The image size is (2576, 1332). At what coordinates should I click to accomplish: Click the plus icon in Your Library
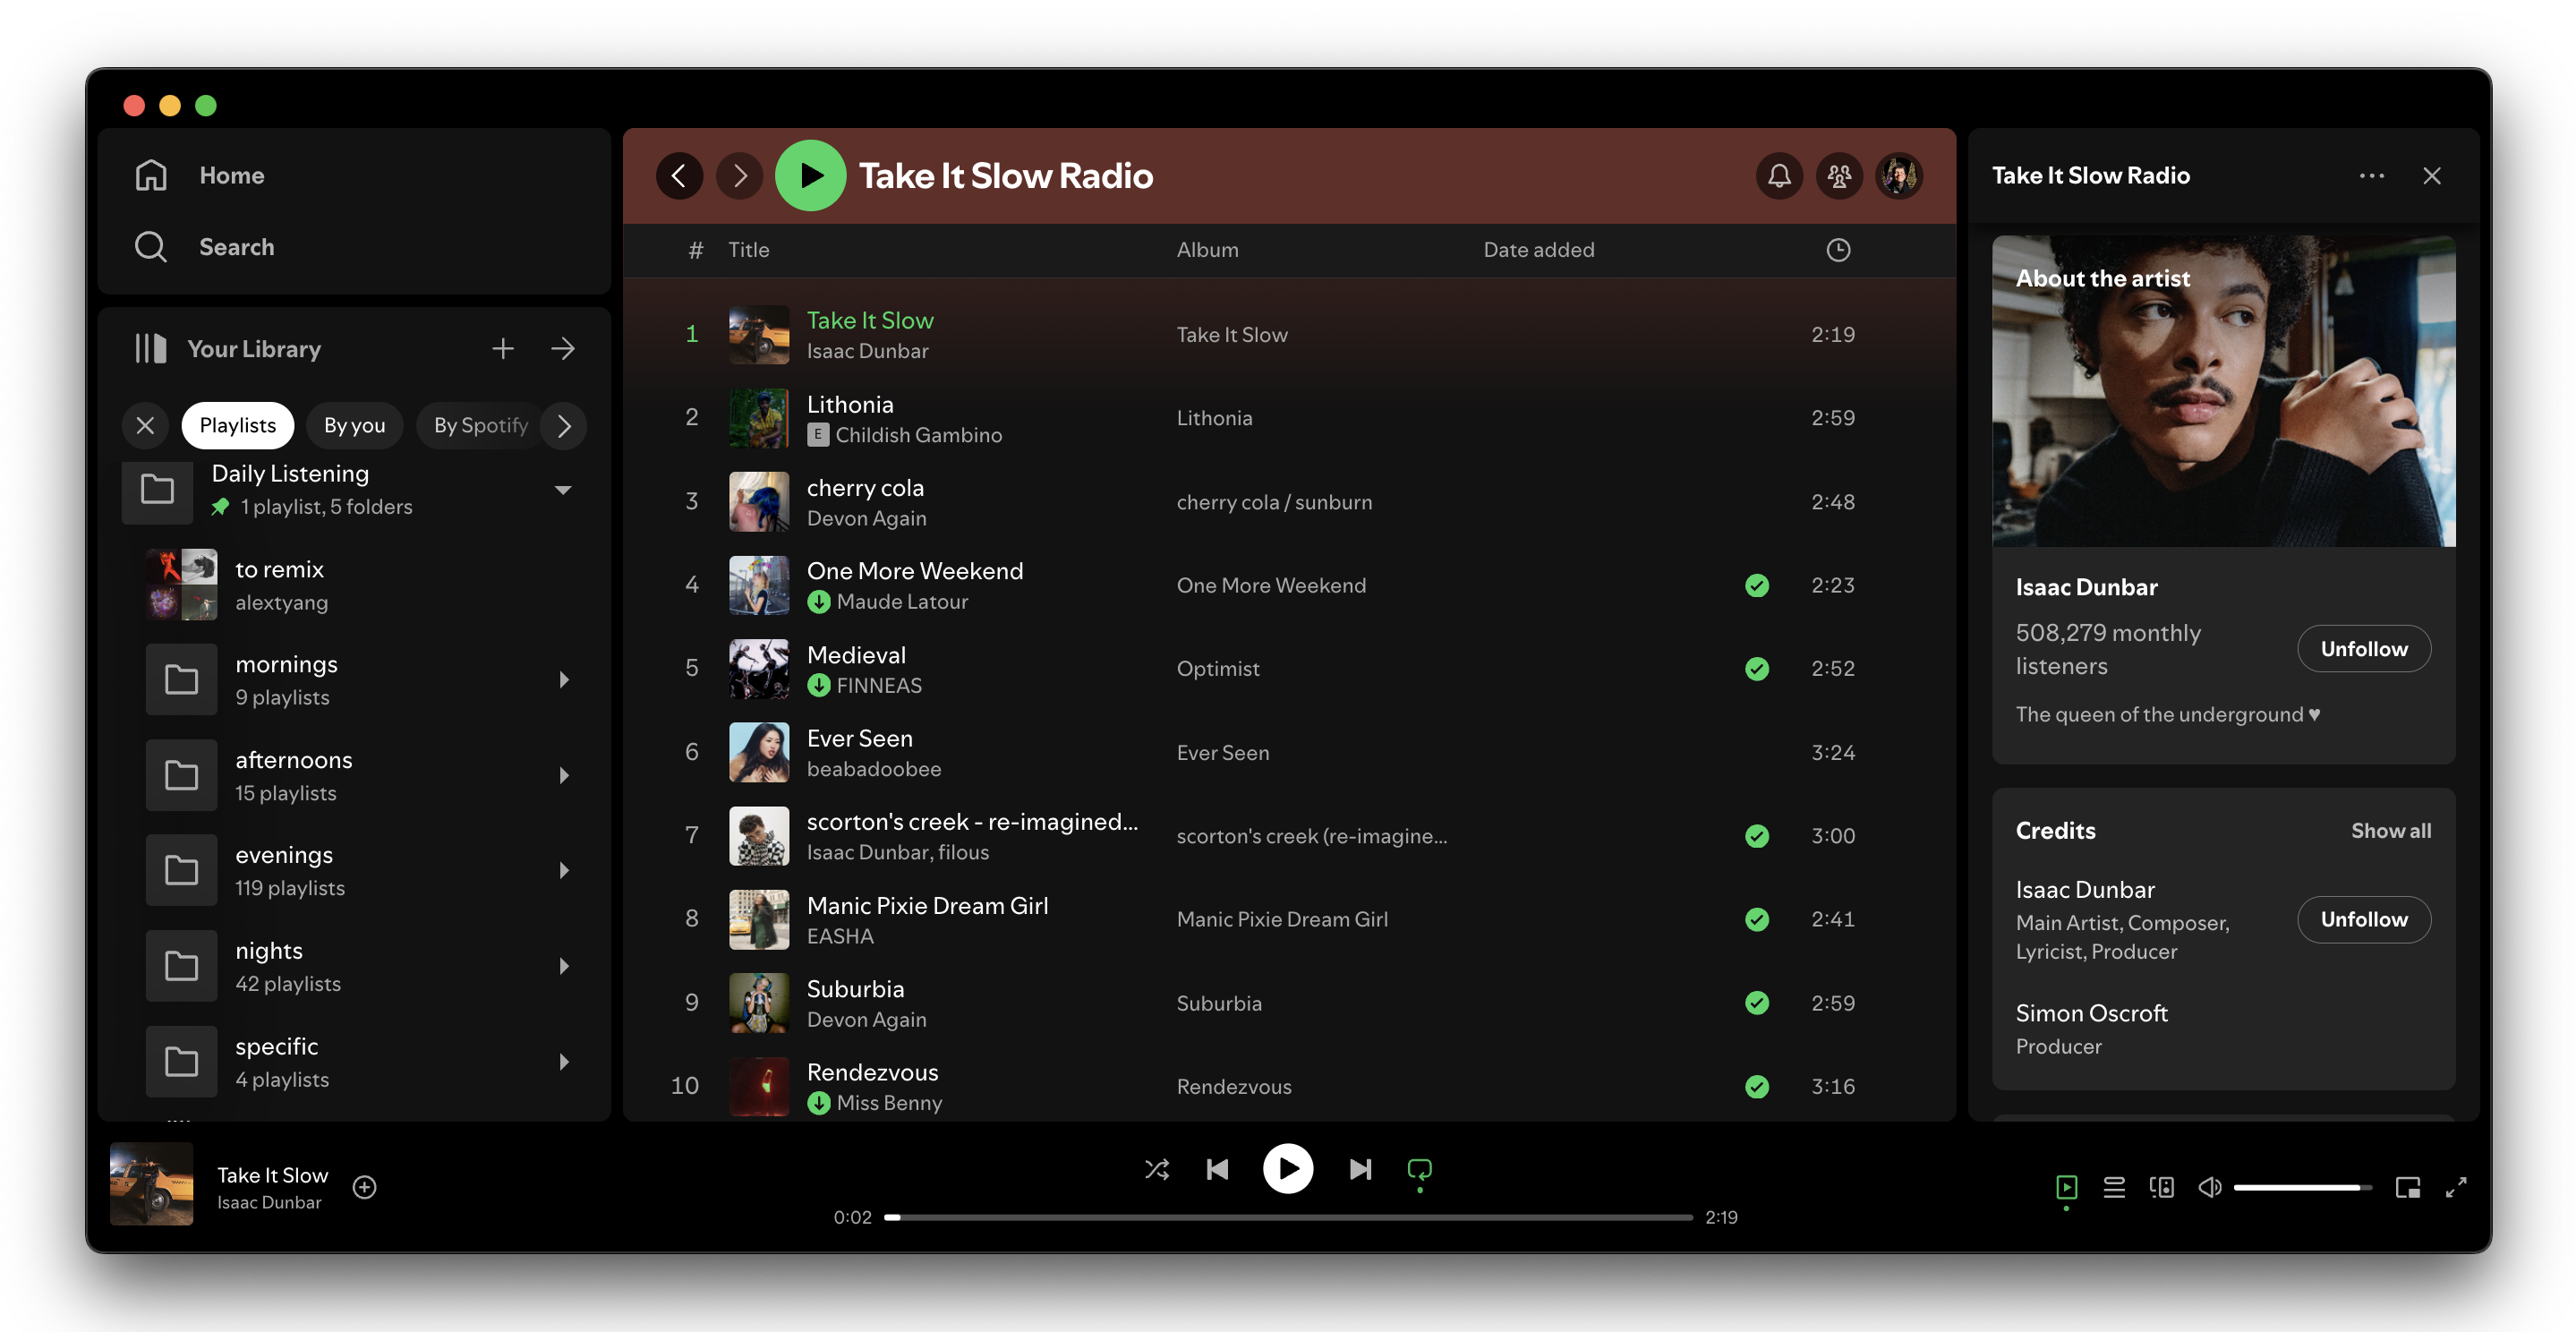pos(503,348)
